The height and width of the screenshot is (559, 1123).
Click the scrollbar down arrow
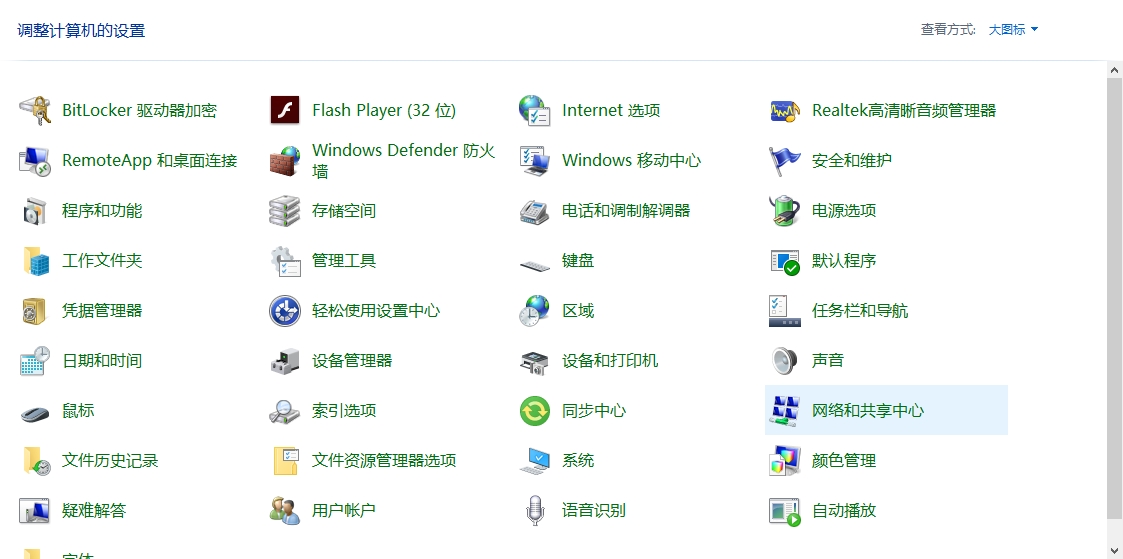coord(1115,550)
